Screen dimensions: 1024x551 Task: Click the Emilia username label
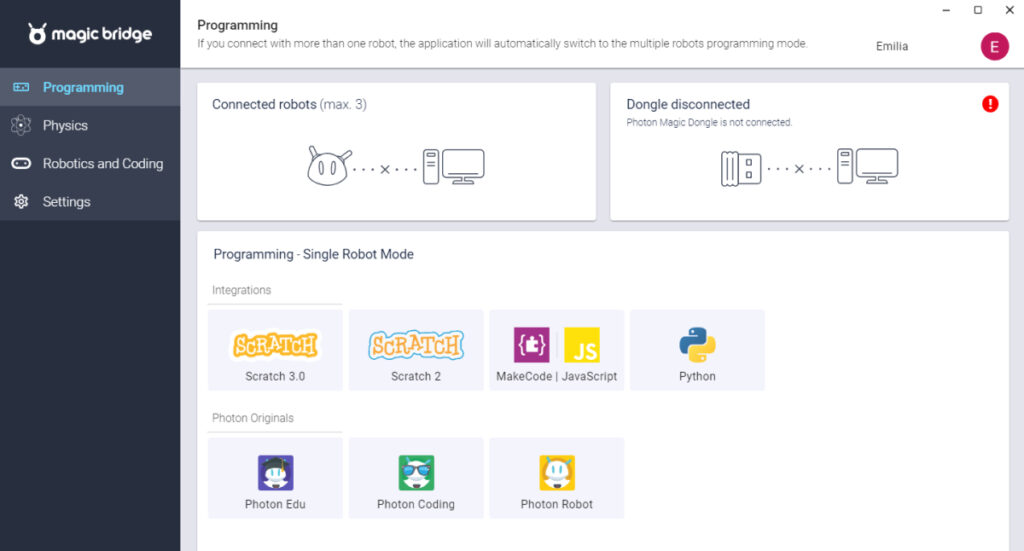coord(892,46)
